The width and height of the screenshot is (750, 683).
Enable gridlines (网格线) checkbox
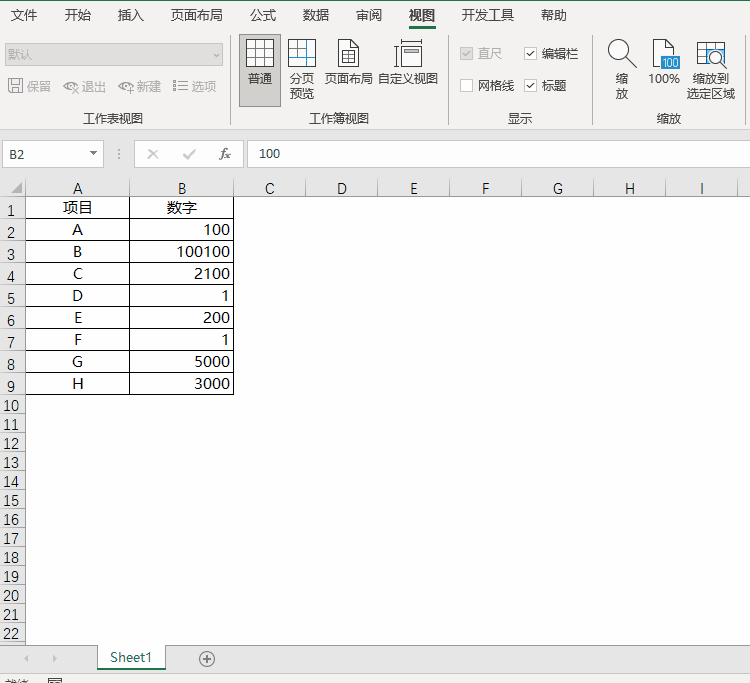click(467, 86)
